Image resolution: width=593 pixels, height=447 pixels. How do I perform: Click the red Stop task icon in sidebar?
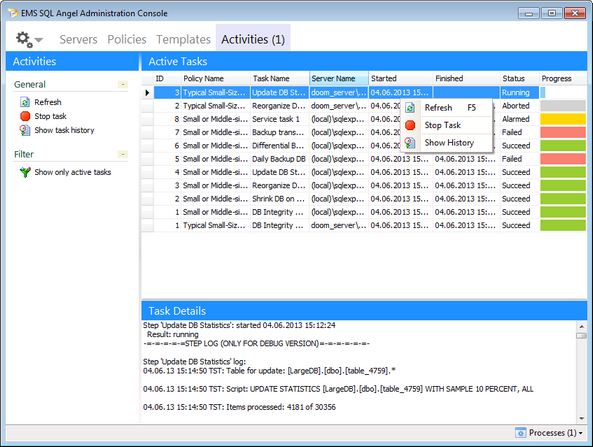click(25, 116)
